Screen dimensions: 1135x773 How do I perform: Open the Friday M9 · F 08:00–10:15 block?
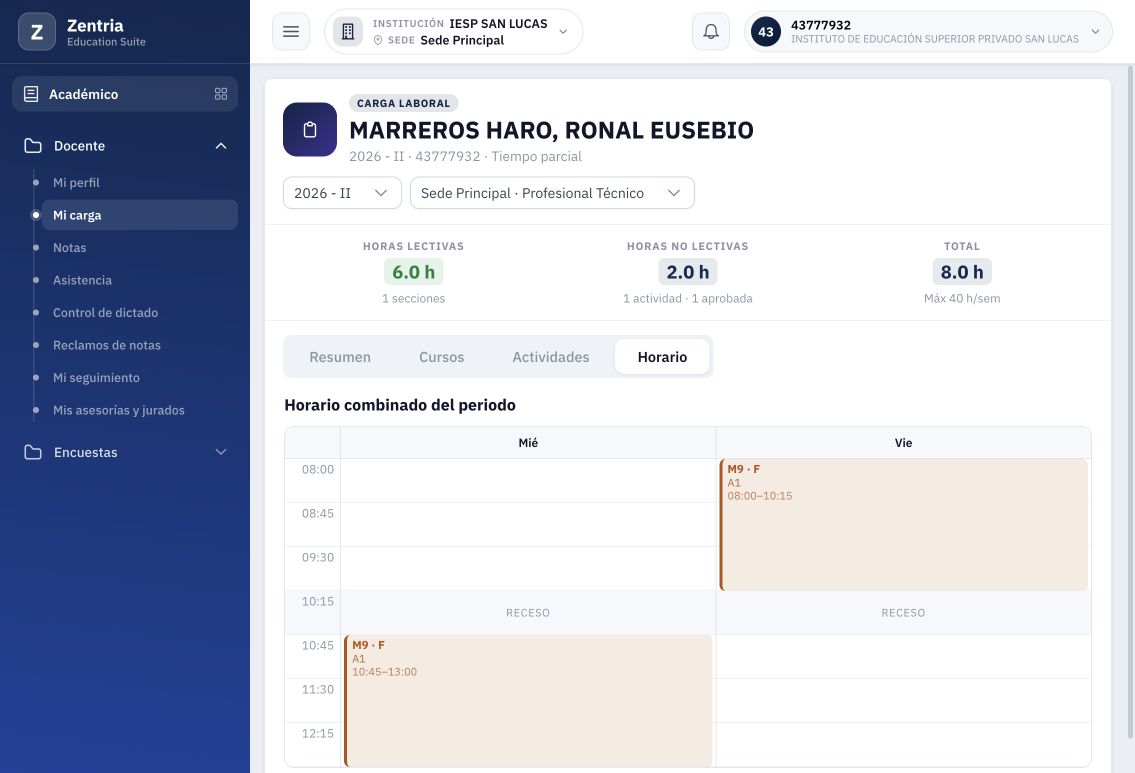904,525
